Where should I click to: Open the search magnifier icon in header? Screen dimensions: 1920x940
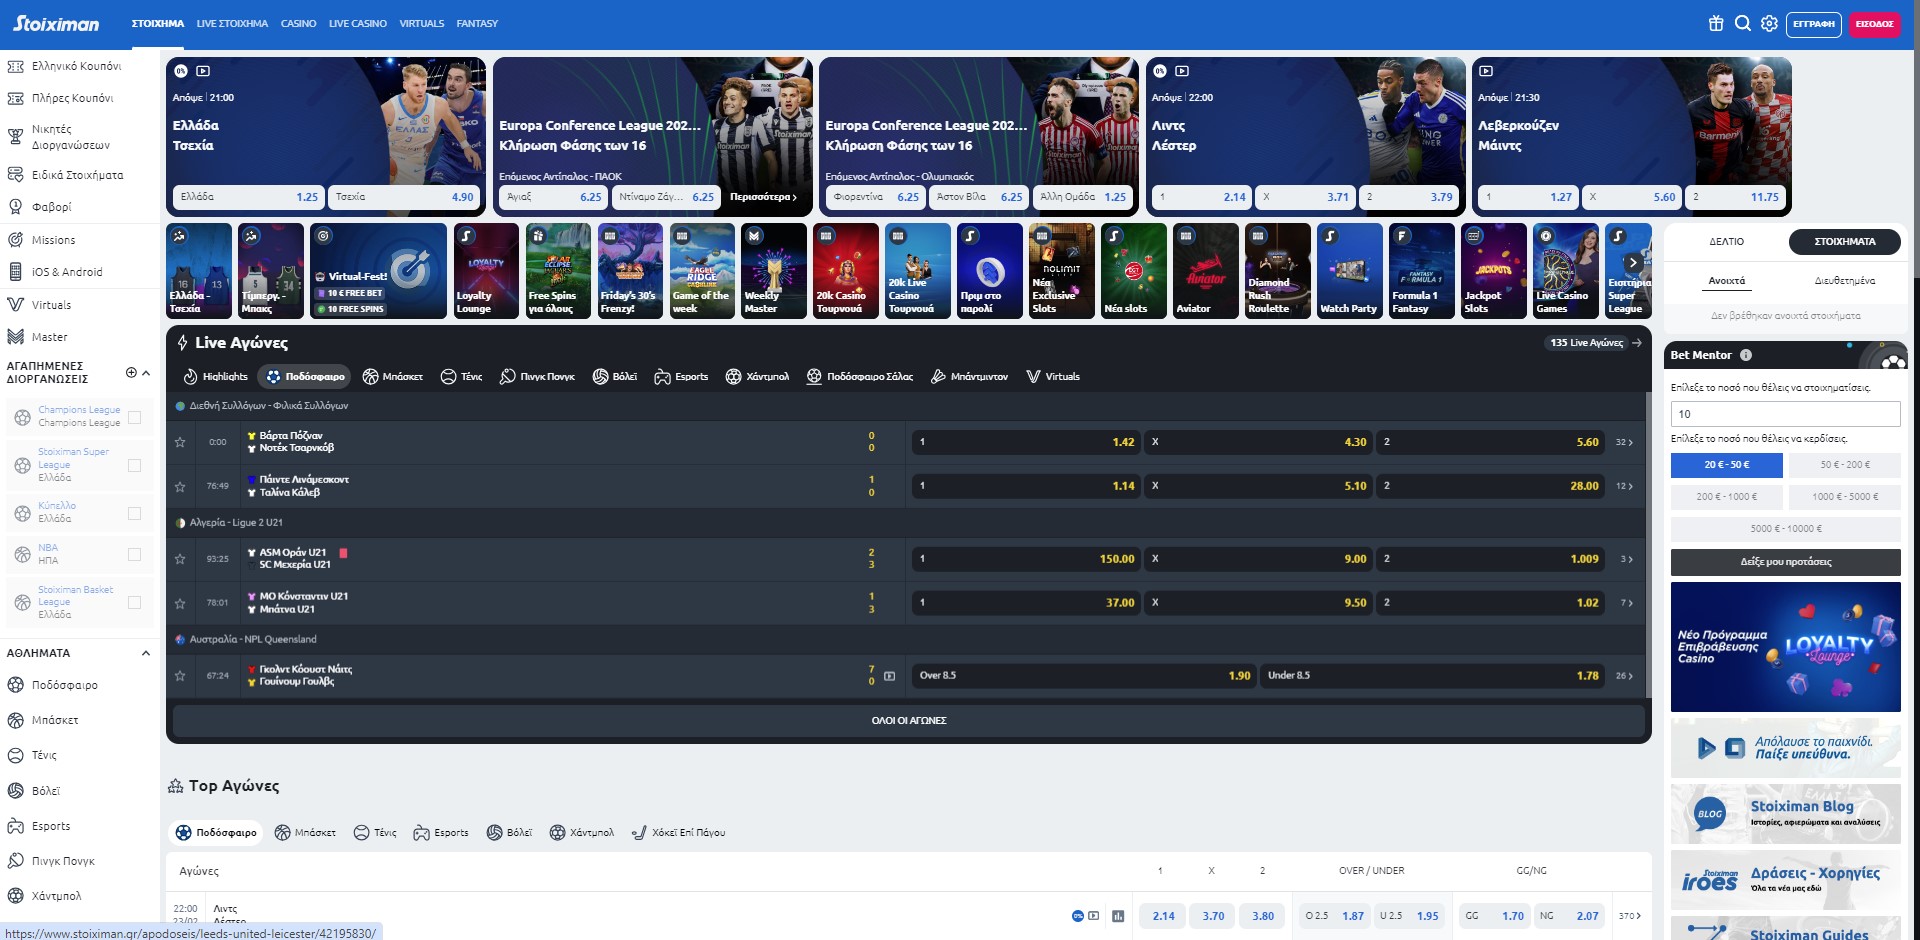1742,23
